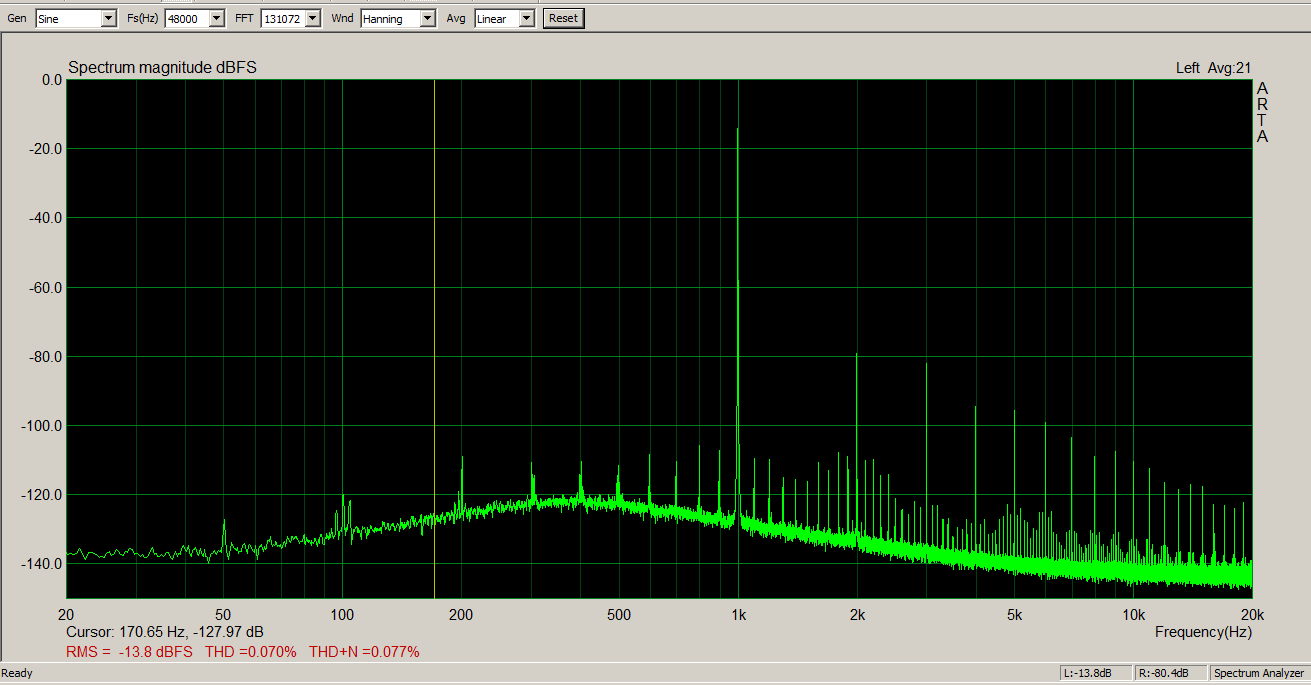Click the Frequency(Hz) axis label
The image size is (1311, 685).
click(x=1203, y=632)
